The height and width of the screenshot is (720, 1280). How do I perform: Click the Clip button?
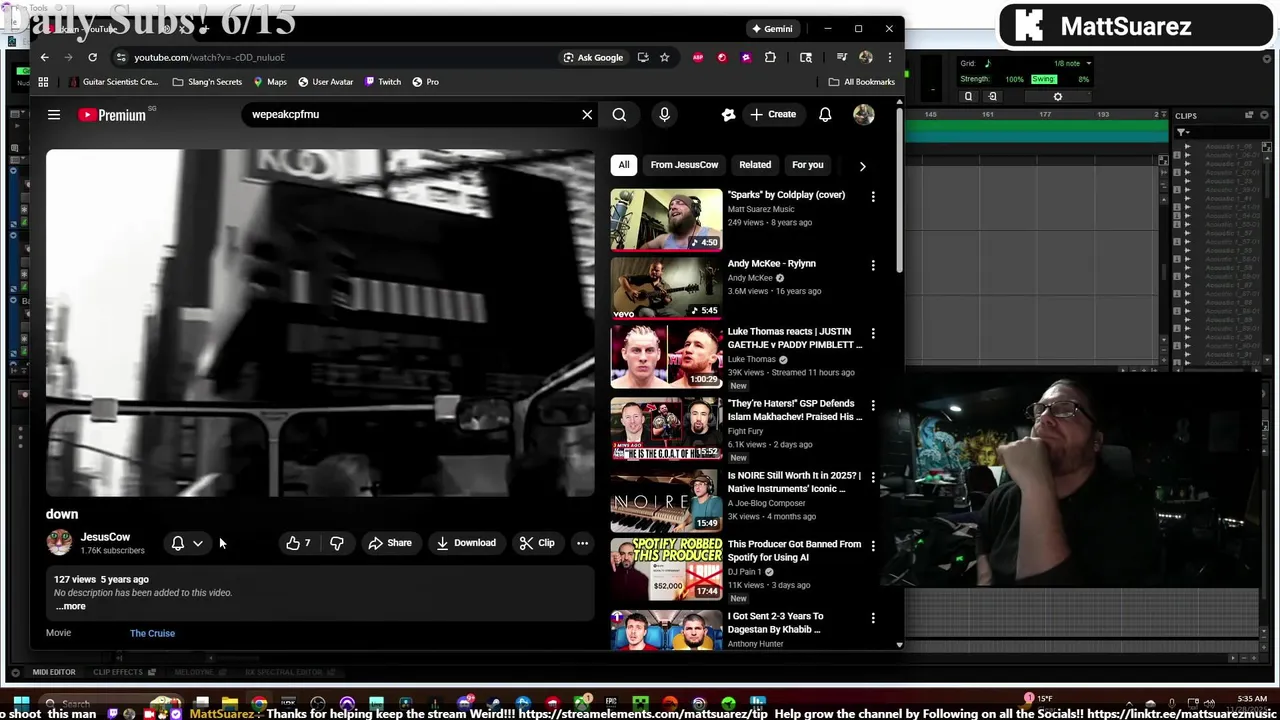[537, 543]
